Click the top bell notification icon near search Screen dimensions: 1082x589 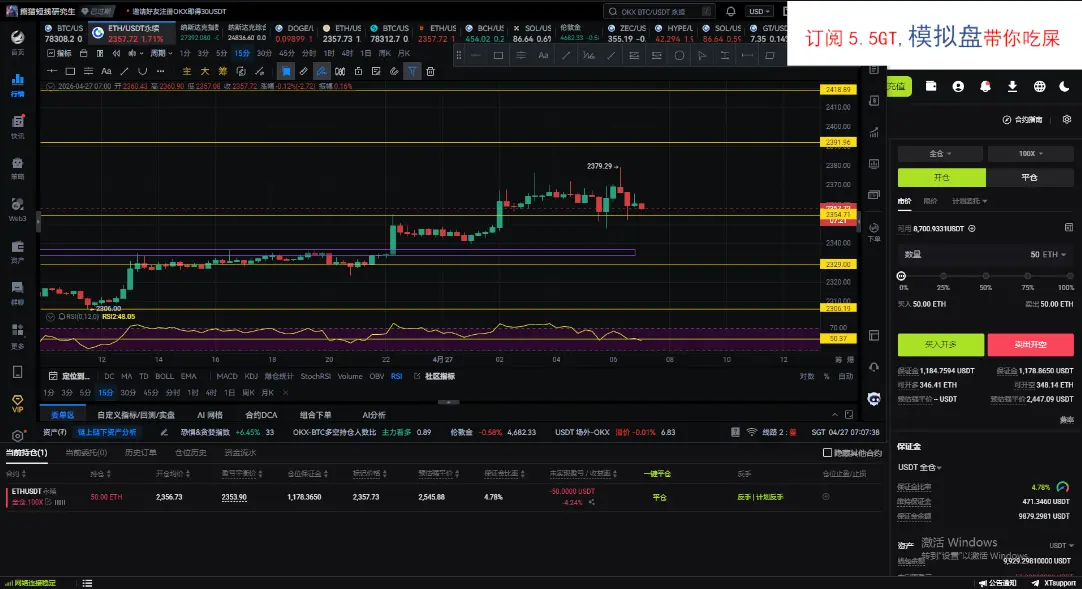731,11
